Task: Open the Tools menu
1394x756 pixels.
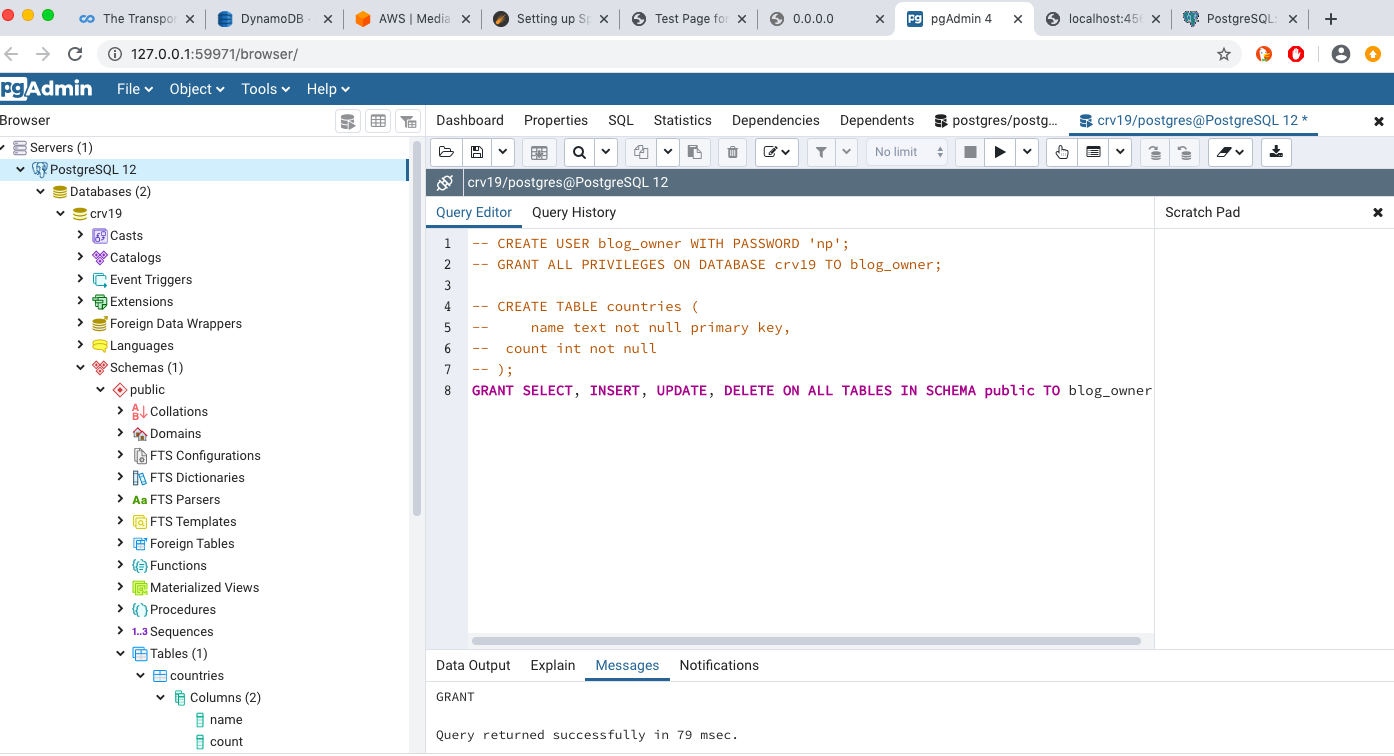Action: point(265,89)
